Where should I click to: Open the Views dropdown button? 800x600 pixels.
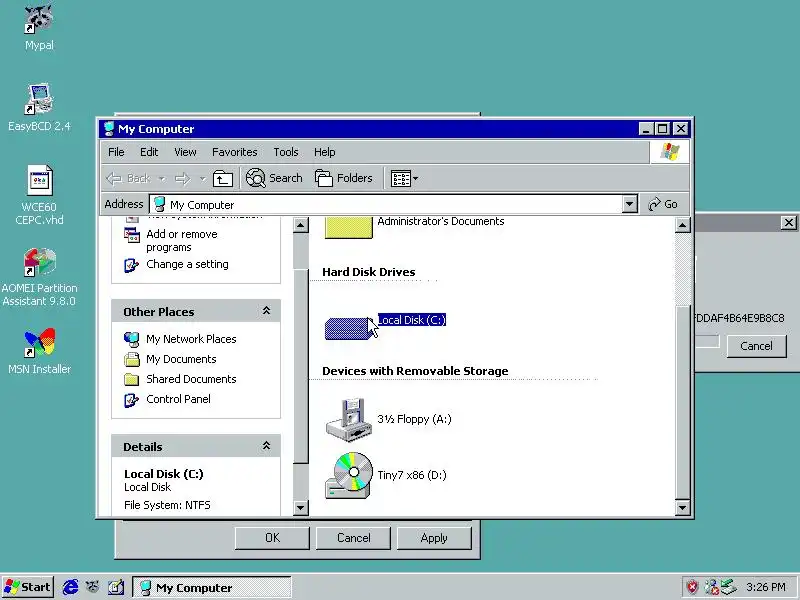point(405,178)
